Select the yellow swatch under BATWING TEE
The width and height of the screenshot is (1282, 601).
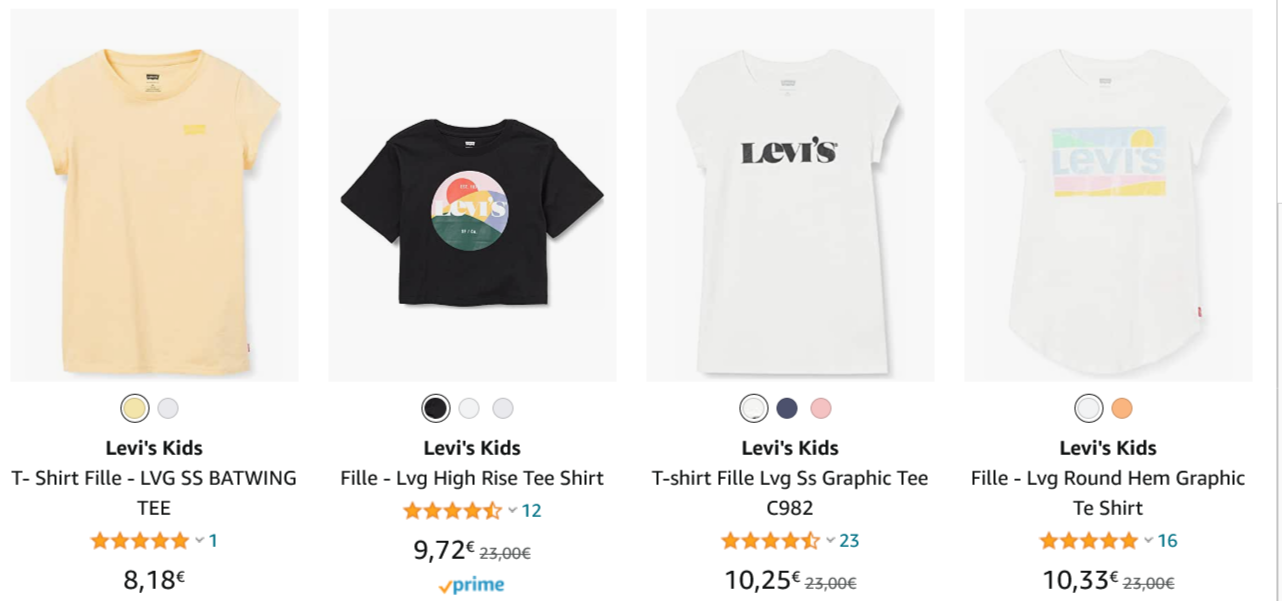[x=137, y=408]
